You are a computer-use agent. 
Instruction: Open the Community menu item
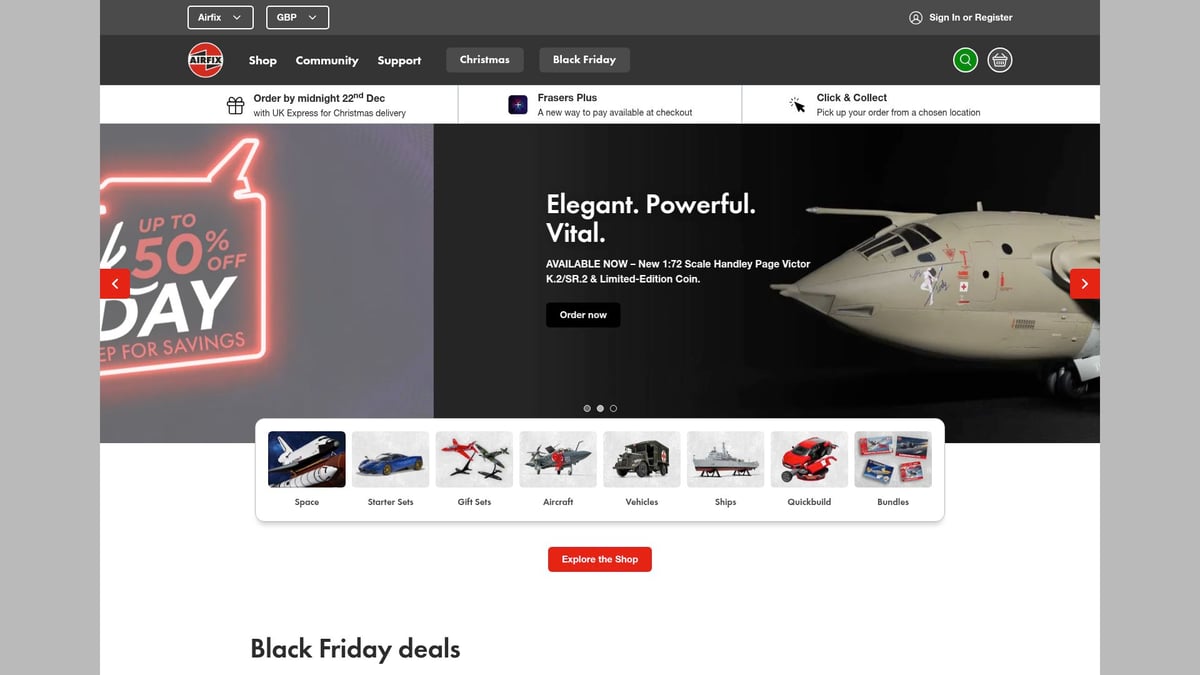tap(327, 61)
